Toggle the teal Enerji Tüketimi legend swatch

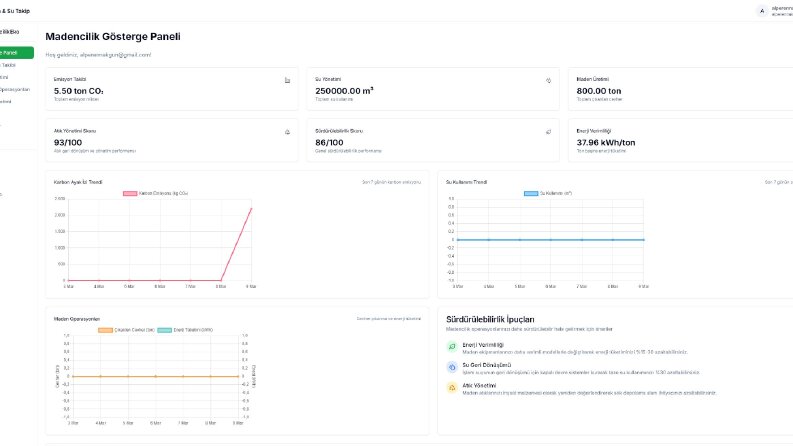click(164, 330)
